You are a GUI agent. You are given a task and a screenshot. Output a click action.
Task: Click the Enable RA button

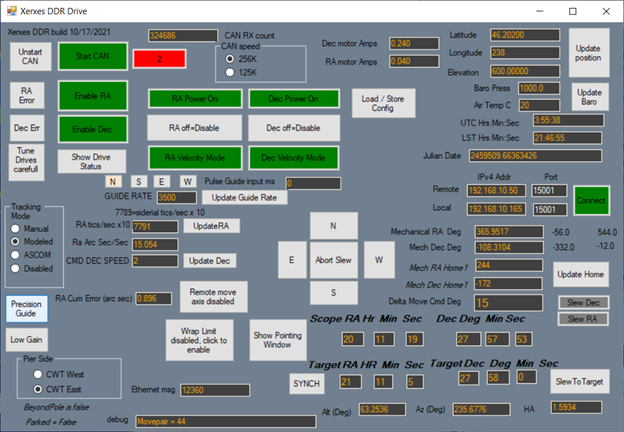93,95
